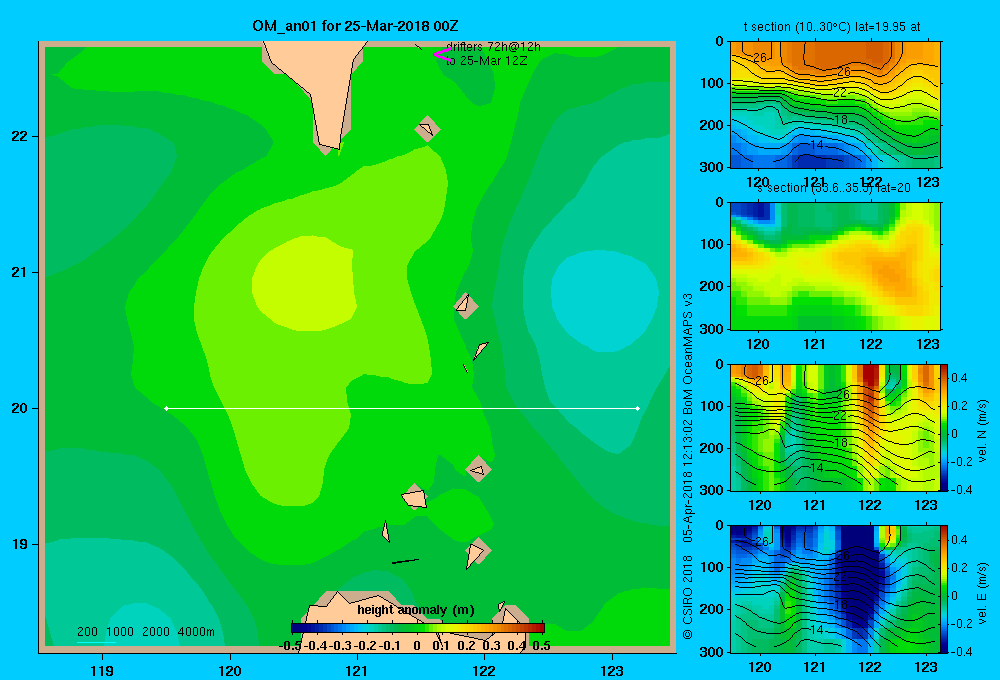This screenshot has height=680, width=1000.
Task: Click the vel. E velocity colorbar
Action: tap(944, 589)
